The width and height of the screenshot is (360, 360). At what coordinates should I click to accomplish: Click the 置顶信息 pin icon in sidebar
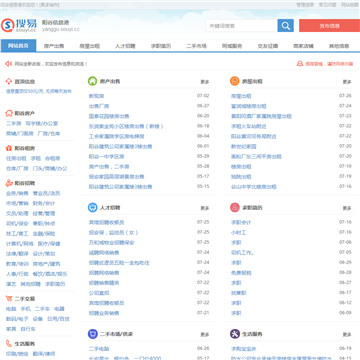[9, 81]
